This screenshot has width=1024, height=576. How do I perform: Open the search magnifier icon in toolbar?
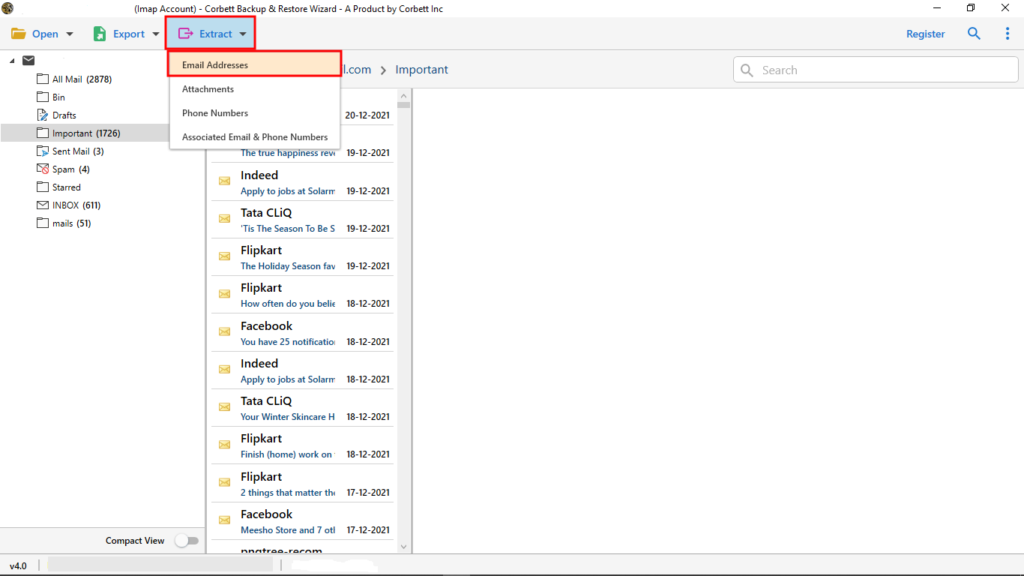tap(974, 33)
